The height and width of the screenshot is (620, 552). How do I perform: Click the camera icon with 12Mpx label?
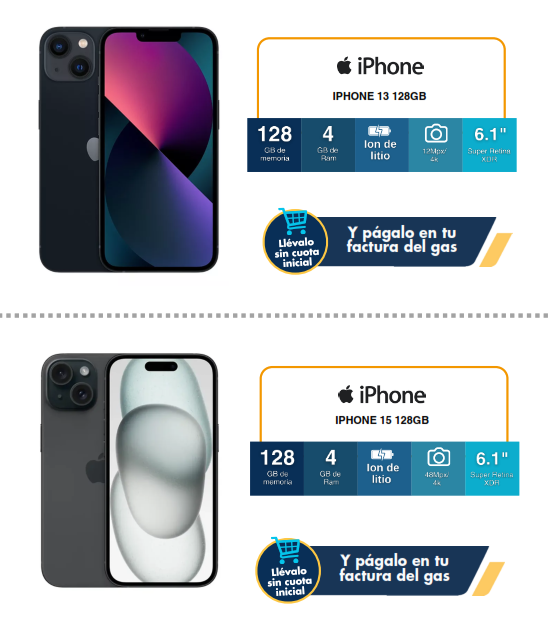436,134
